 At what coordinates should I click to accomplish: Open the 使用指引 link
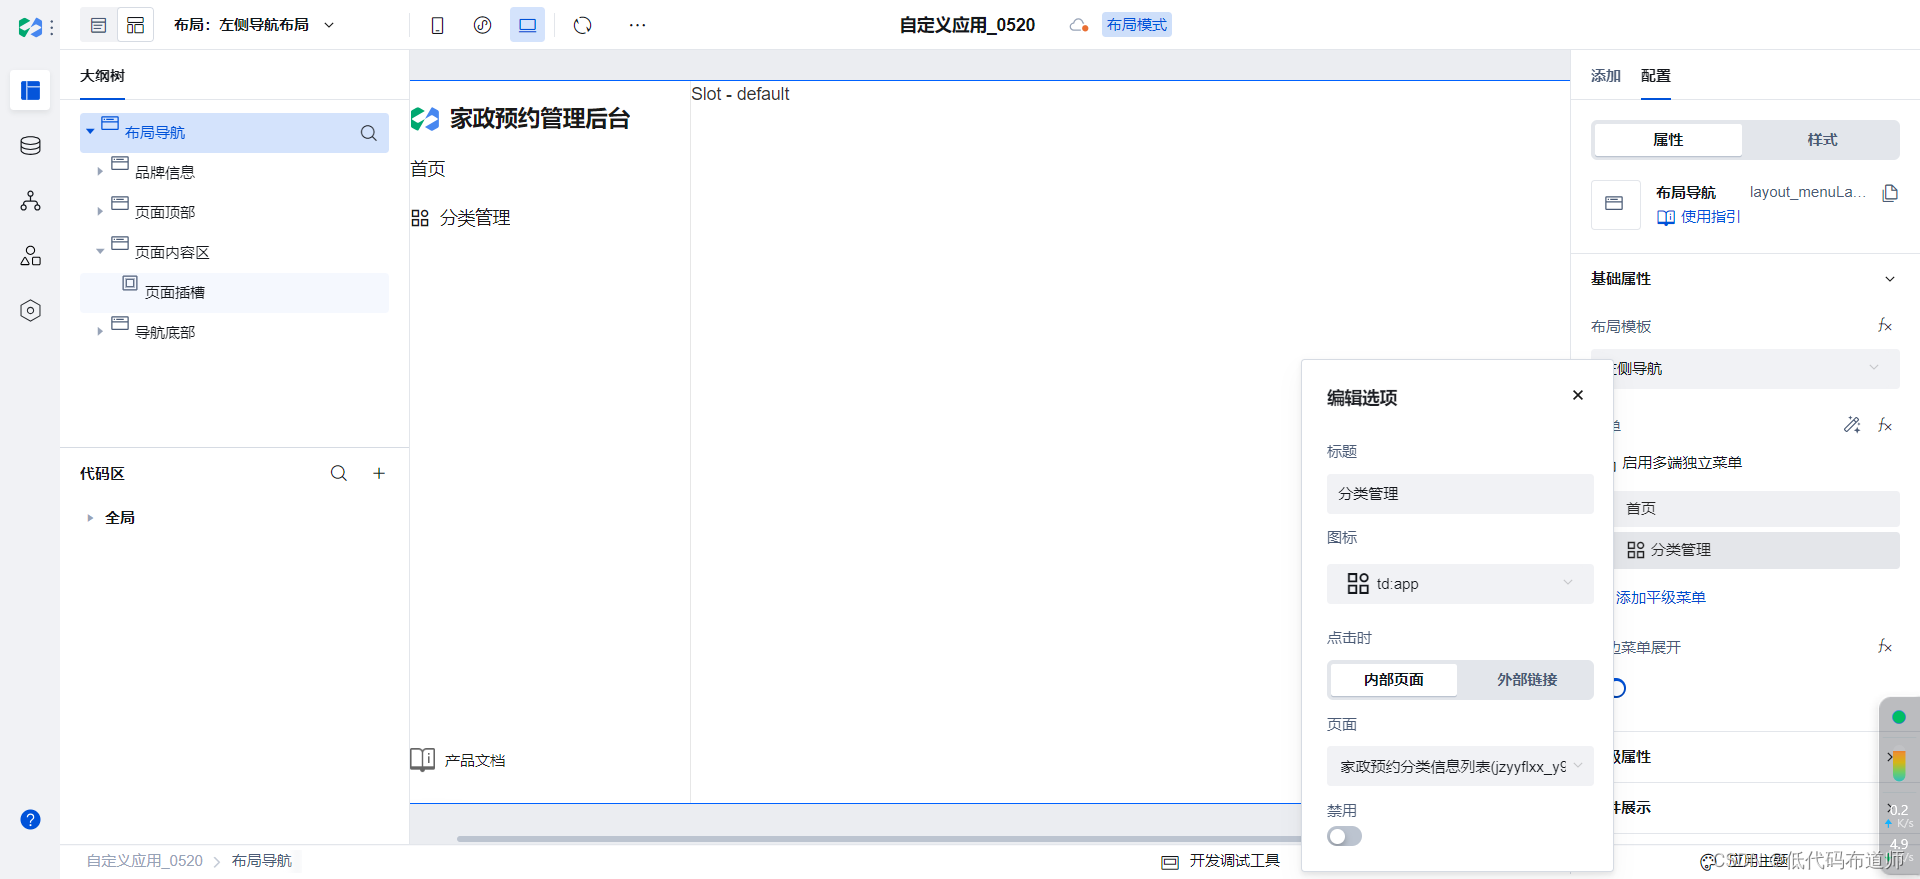(x=1699, y=217)
